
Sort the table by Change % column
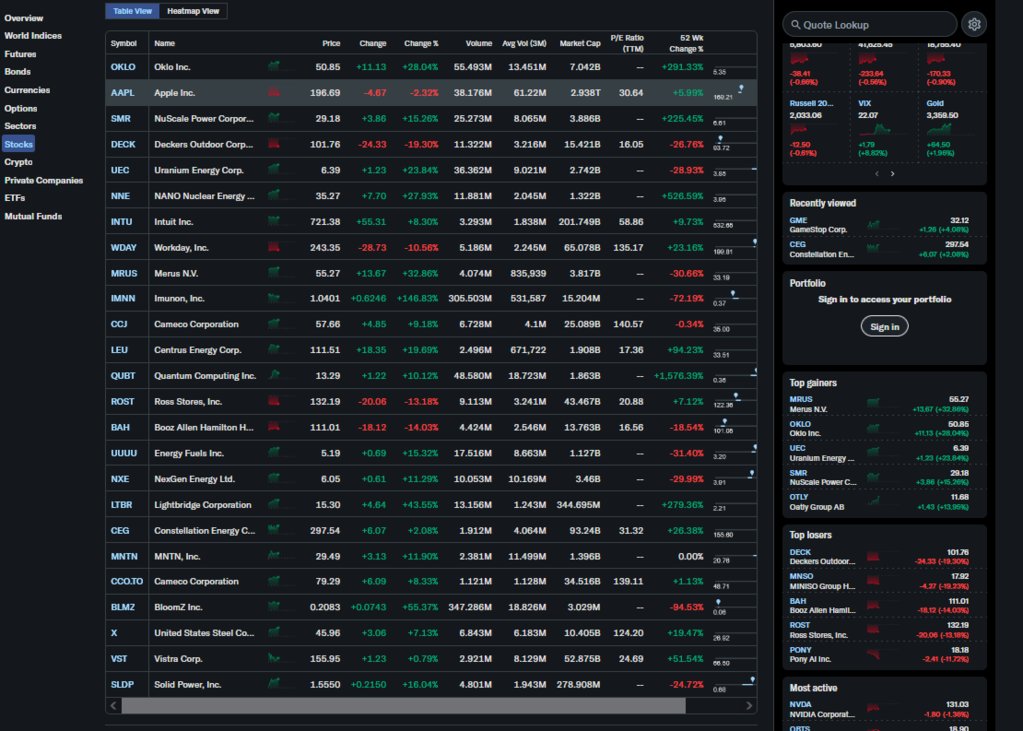click(x=421, y=43)
